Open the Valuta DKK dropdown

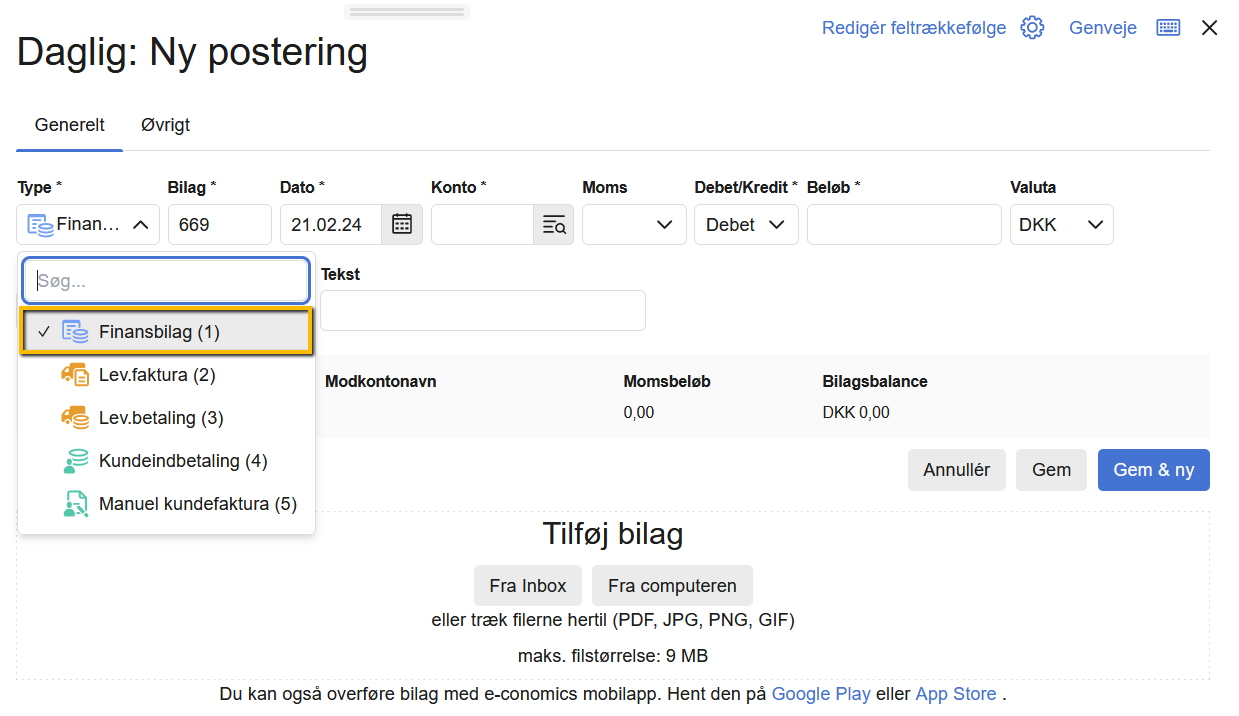pos(1061,225)
